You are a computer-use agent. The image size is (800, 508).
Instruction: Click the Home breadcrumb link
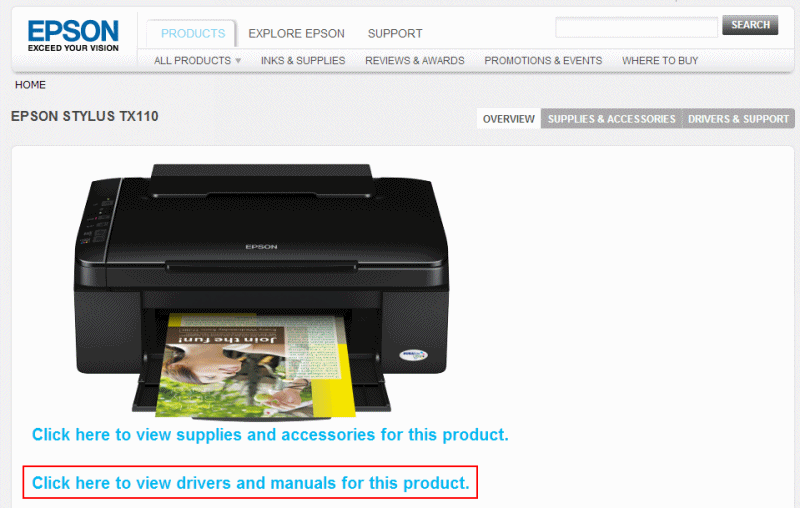tap(30, 85)
